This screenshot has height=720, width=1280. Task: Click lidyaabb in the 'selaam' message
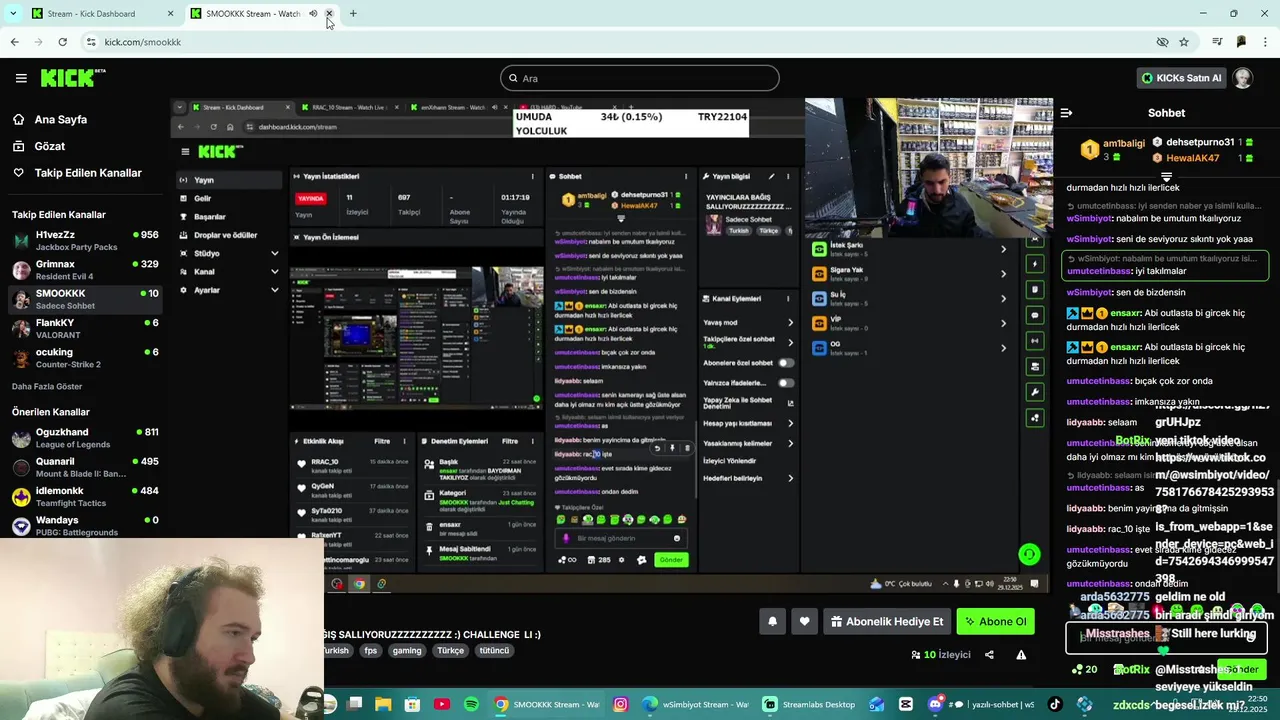(1085, 422)
